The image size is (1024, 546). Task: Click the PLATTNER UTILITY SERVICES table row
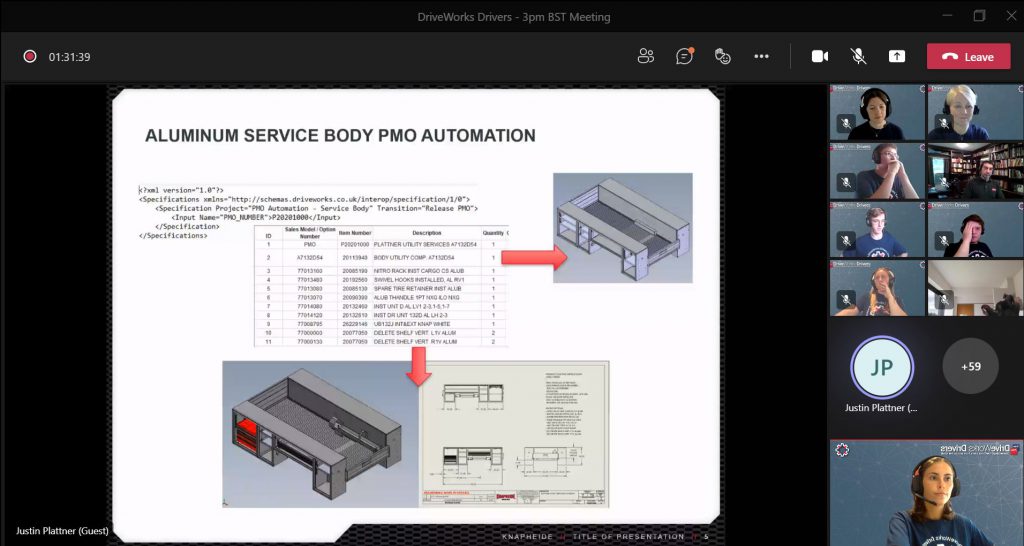pos(381,244)
